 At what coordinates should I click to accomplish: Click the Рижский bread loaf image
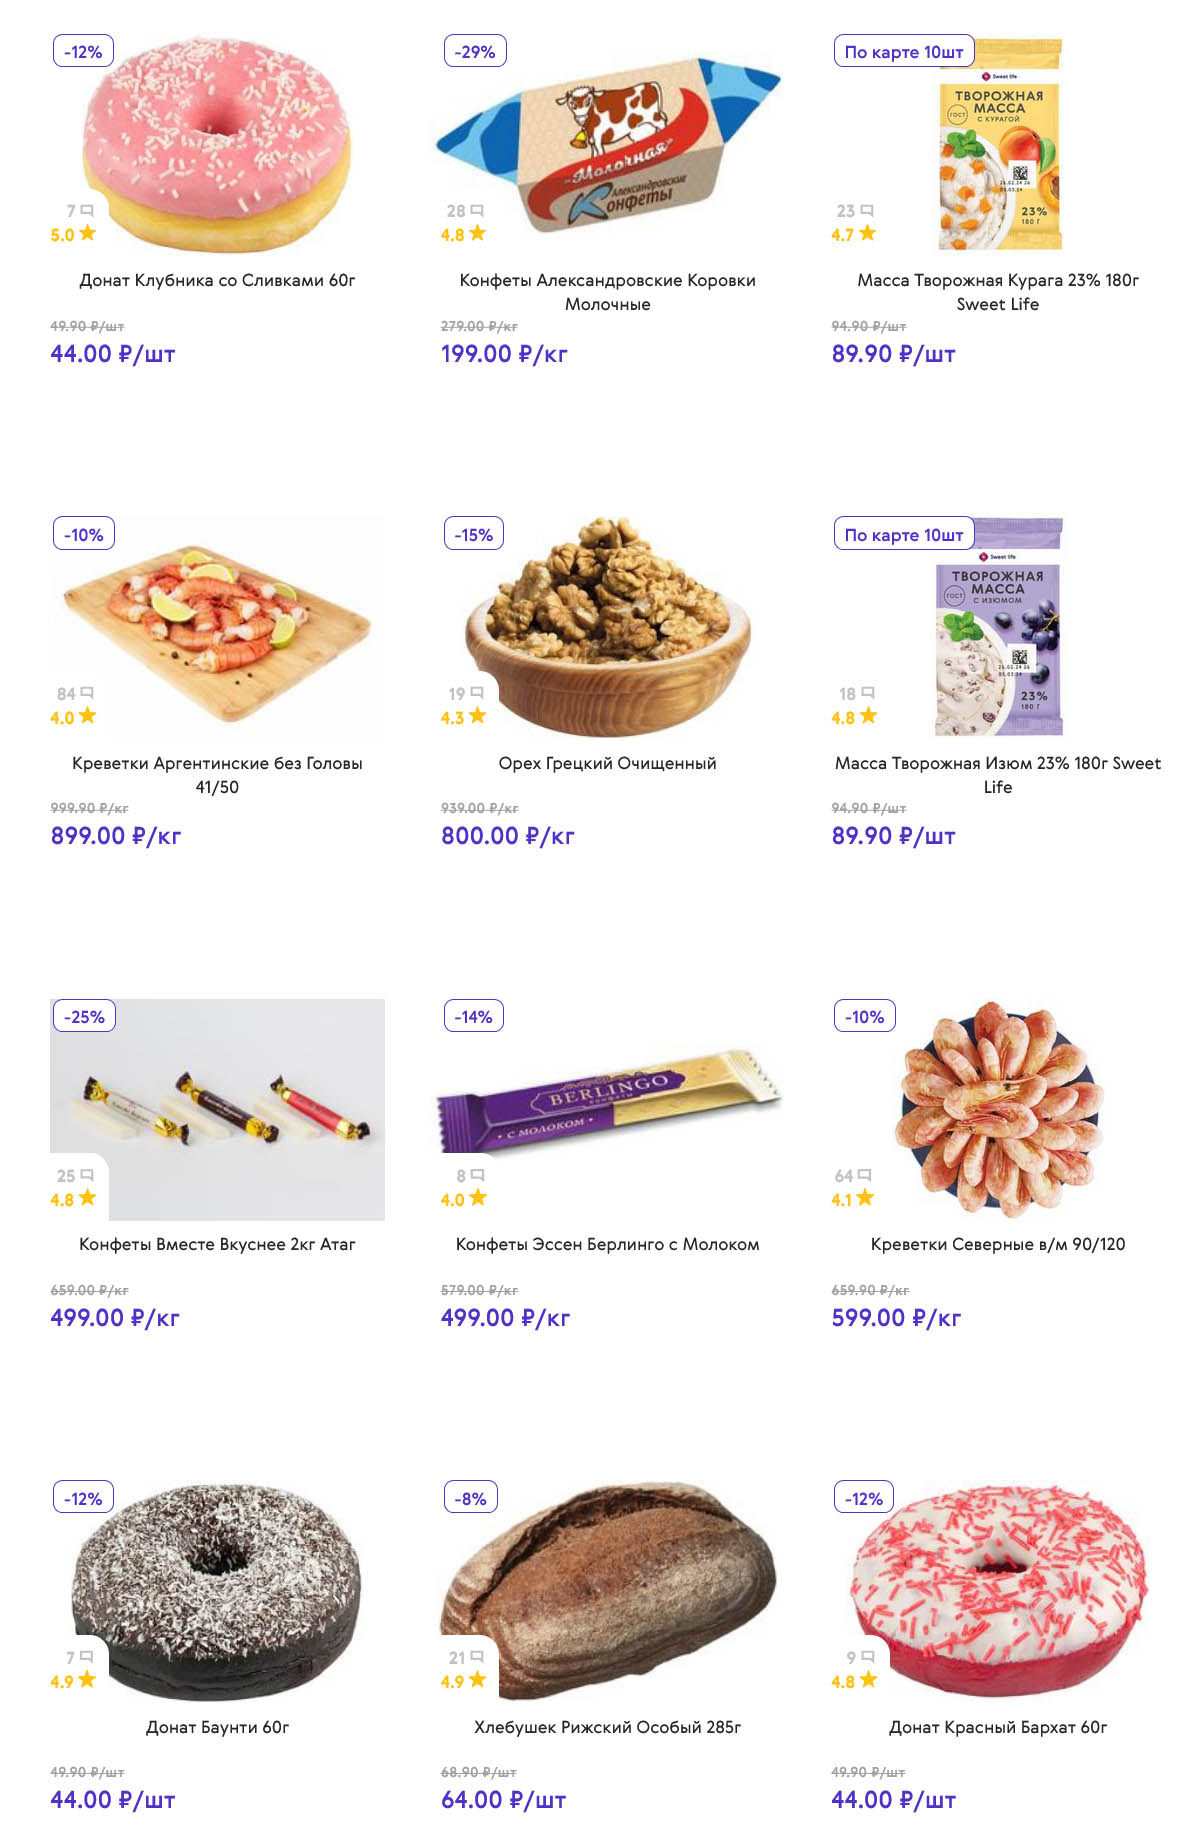click(x=607, y=1590)
